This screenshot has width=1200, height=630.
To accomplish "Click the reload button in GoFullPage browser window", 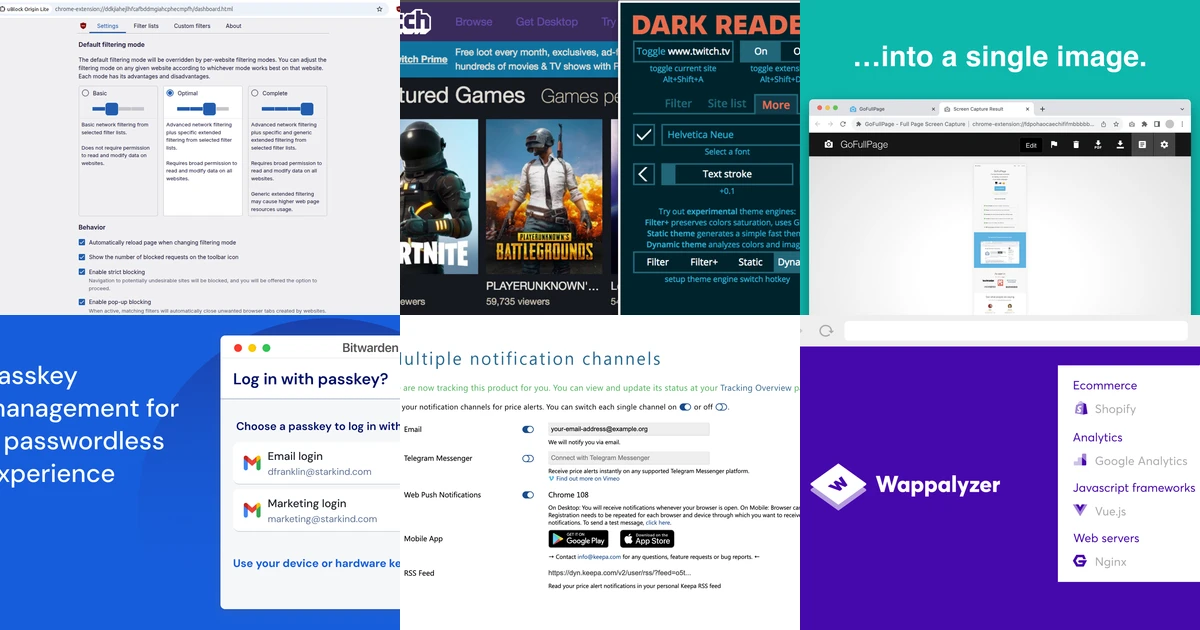I will [843, 124].
